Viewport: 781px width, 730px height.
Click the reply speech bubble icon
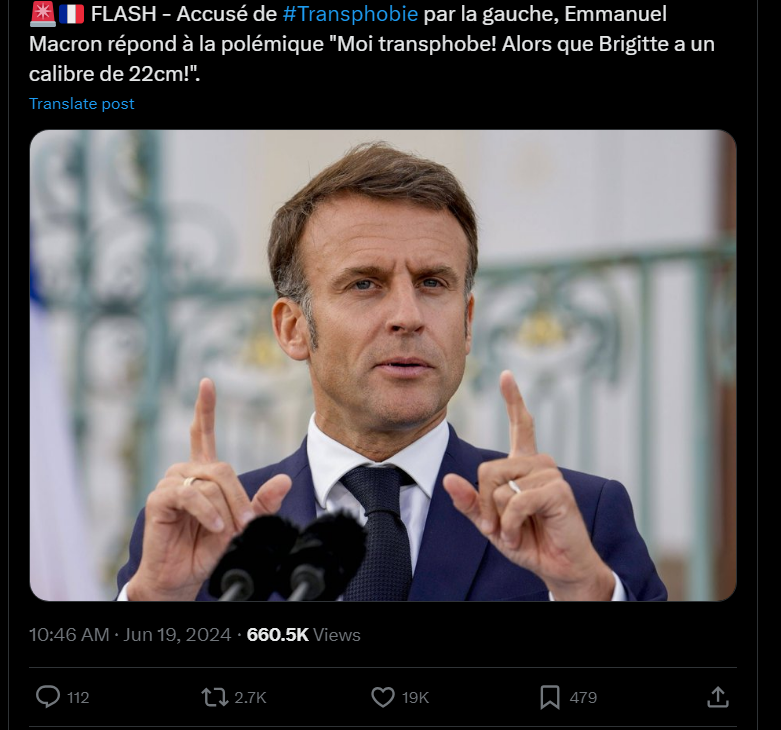pyautogui.click(x=48, y=697)
